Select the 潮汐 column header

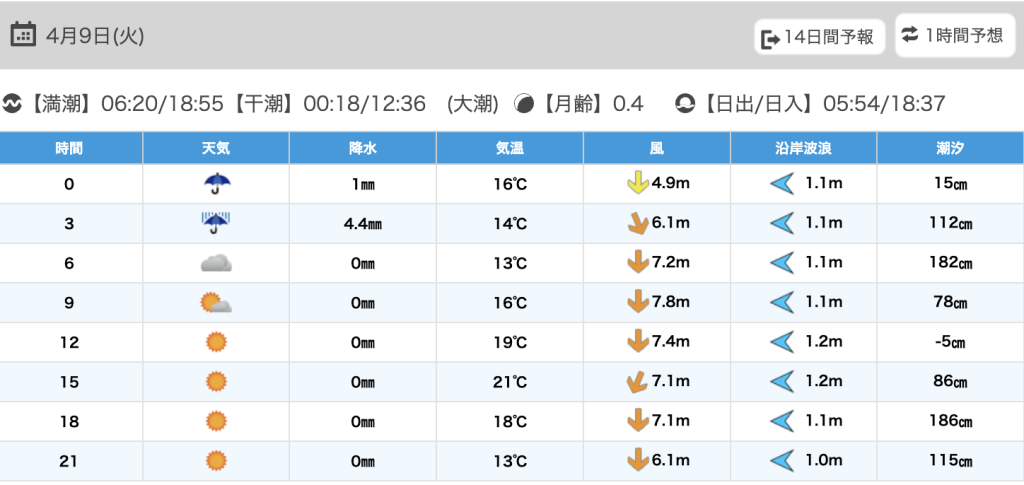click(x=950, y=148)
